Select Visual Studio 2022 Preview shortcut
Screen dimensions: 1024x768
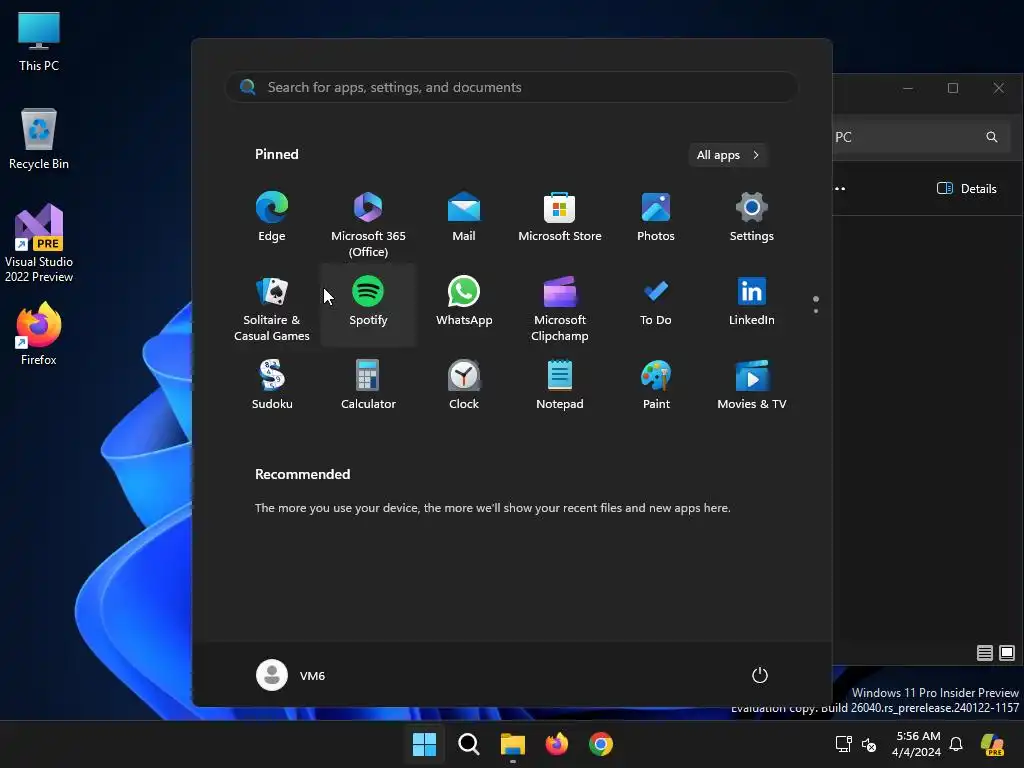click(x=39, y=243)
